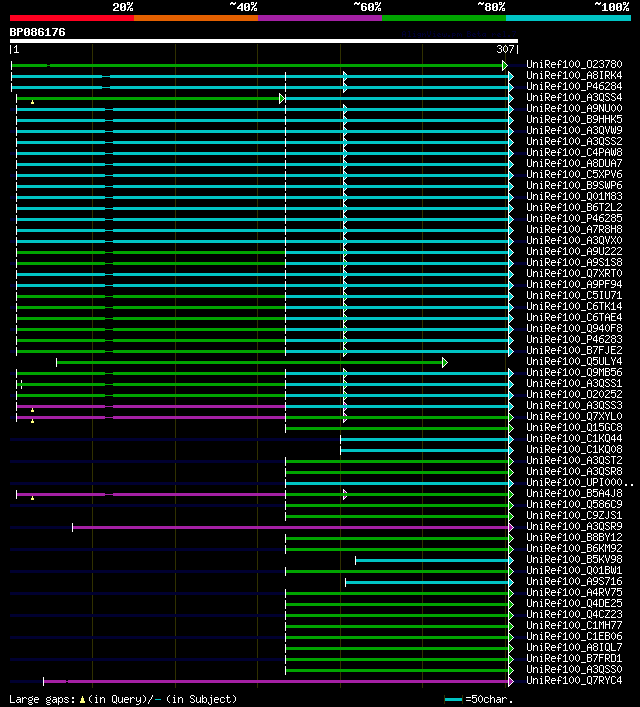Screen dimensions: 640x707
Task: Select the UniRef100_A9PF94 label
Action: (x=574, y=285)
